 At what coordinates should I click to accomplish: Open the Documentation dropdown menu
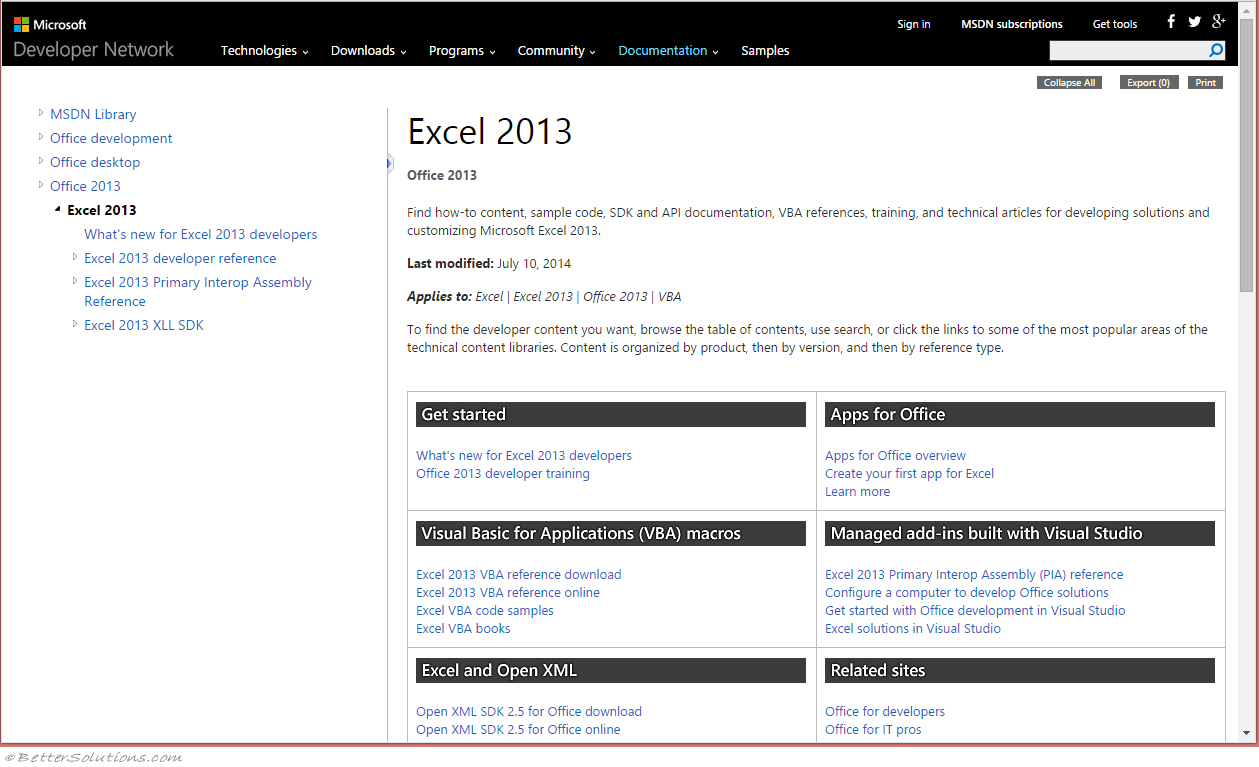click(x=668, y=51)
